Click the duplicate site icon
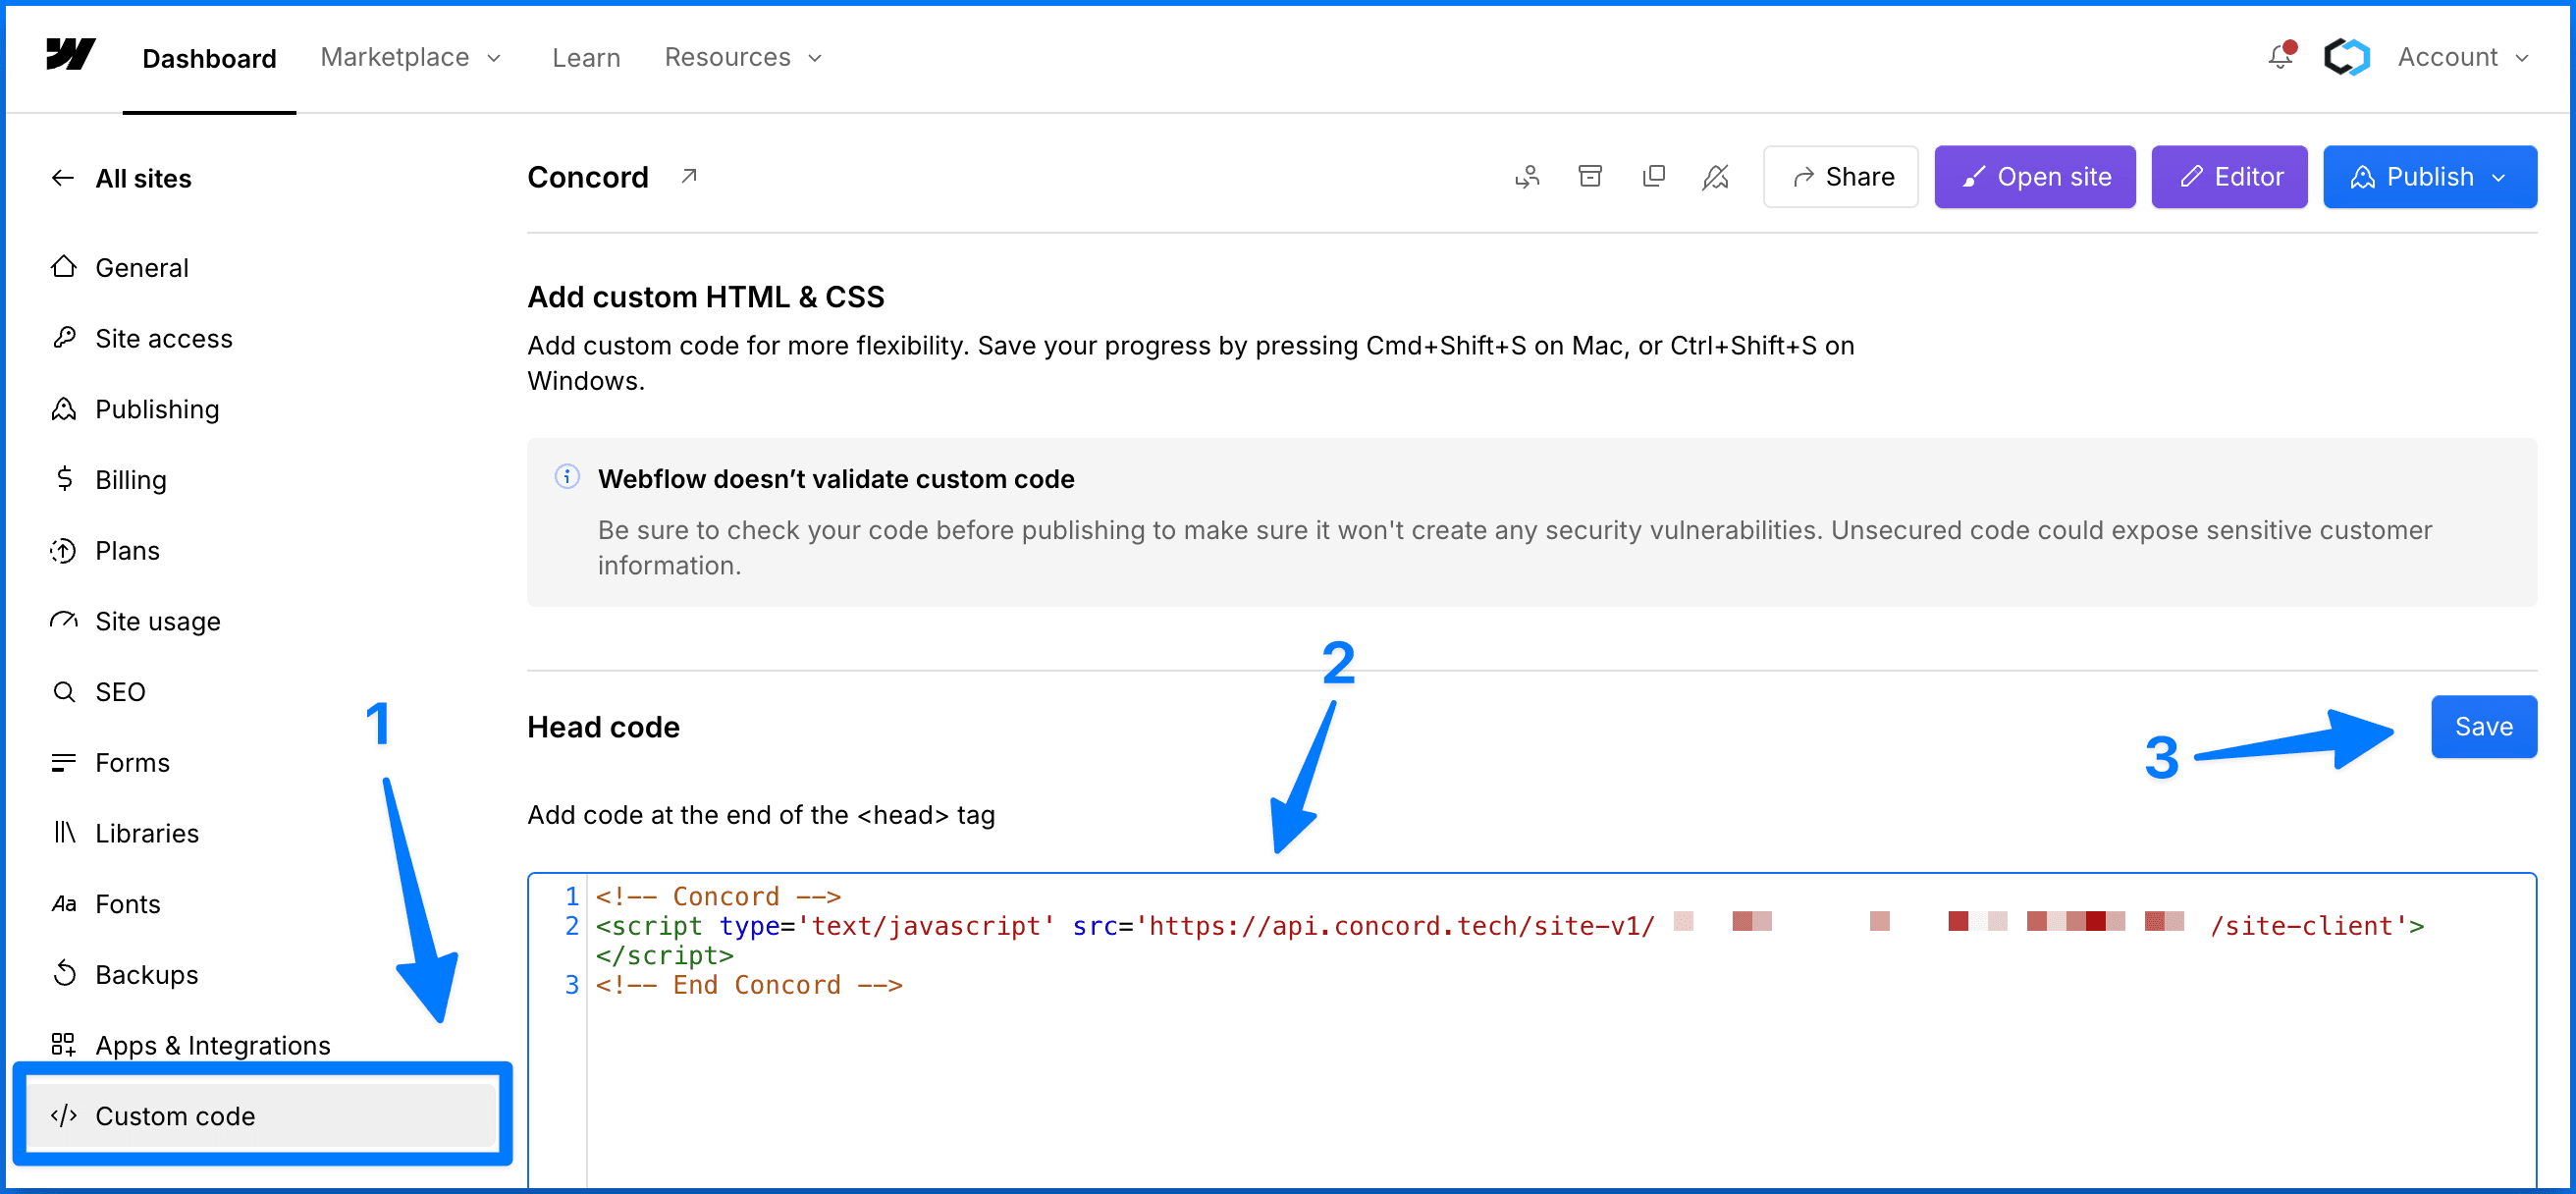2576x1194 pixels. click(1654, 177)
